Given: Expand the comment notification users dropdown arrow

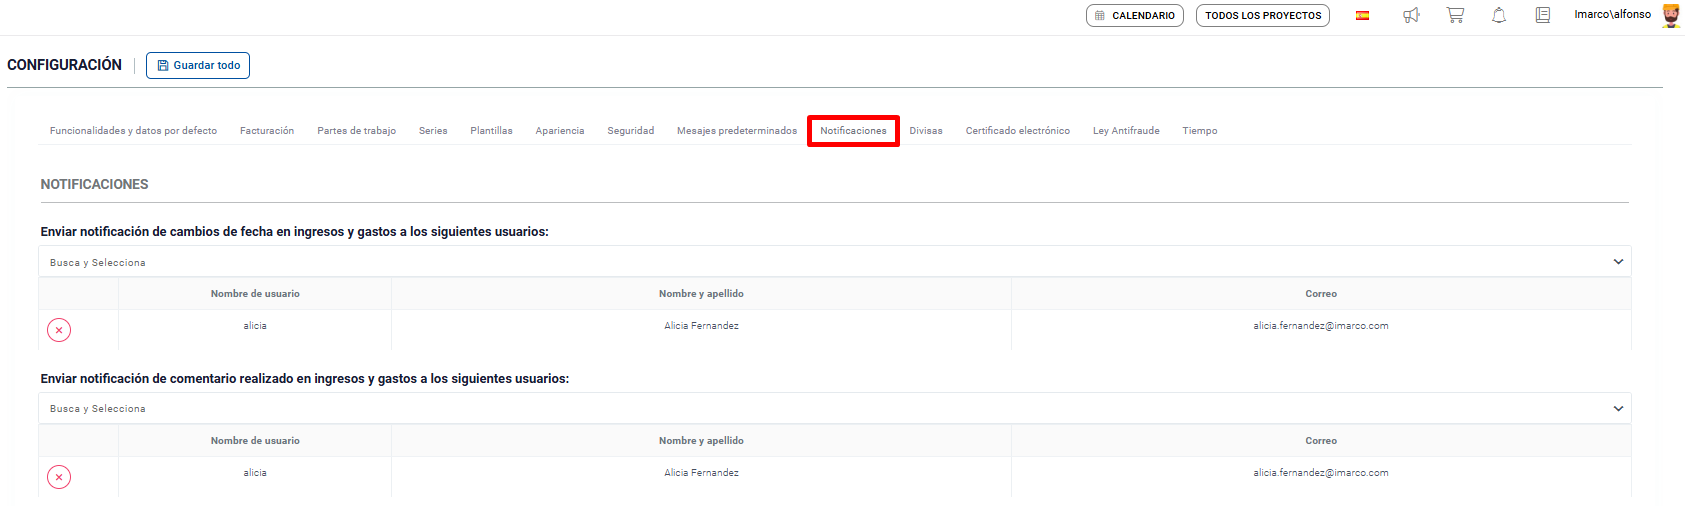Looking at the screenshot, I should [1618, 408].
